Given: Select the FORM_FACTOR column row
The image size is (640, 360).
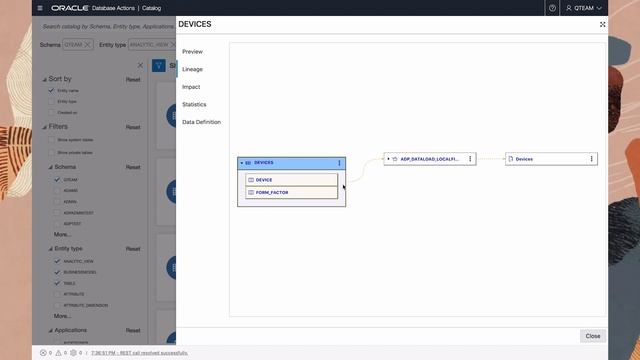Looking at the screenshot, I should 291,192.
